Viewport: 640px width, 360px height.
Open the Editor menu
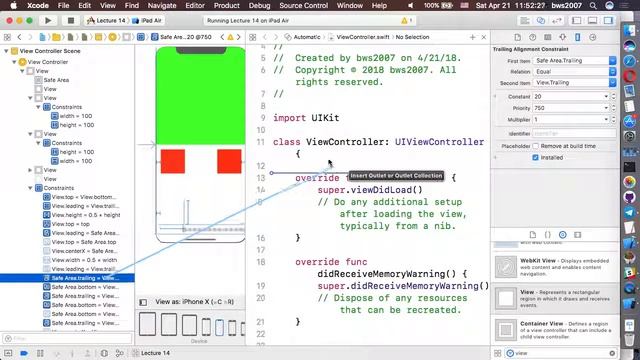[x=195, y=5]
